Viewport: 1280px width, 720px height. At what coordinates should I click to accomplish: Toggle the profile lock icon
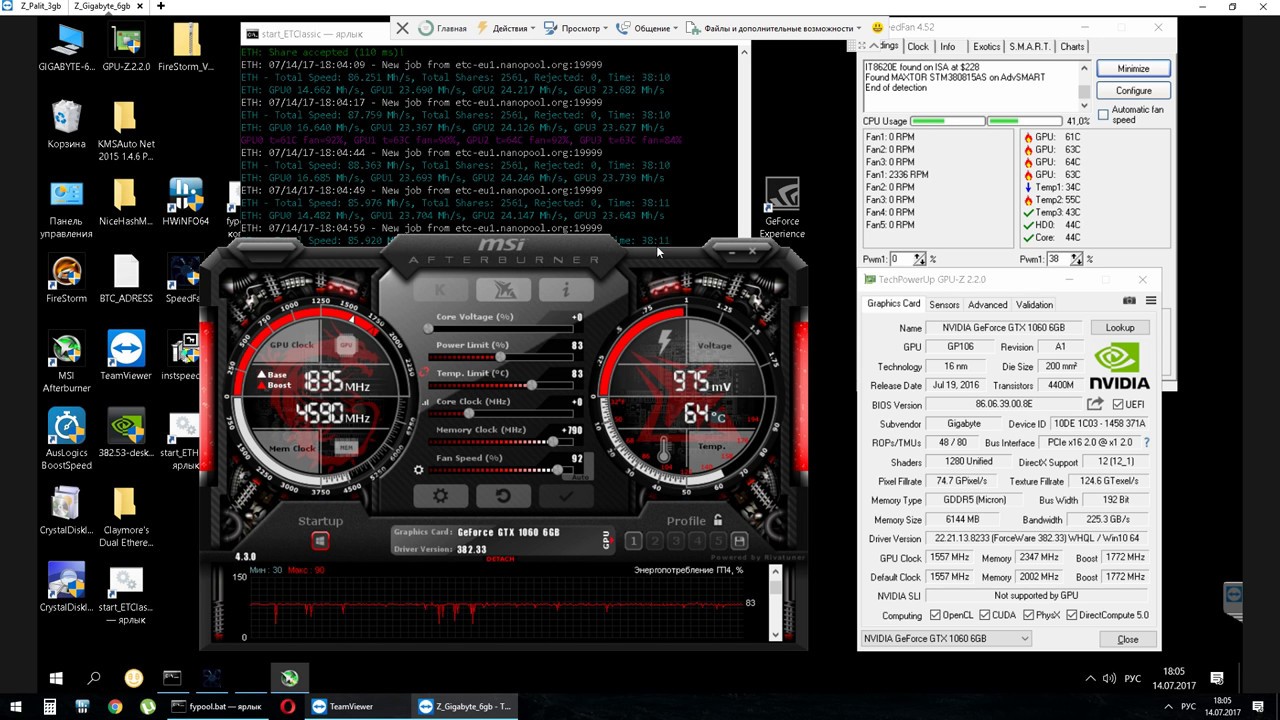(x=717, y=520)
